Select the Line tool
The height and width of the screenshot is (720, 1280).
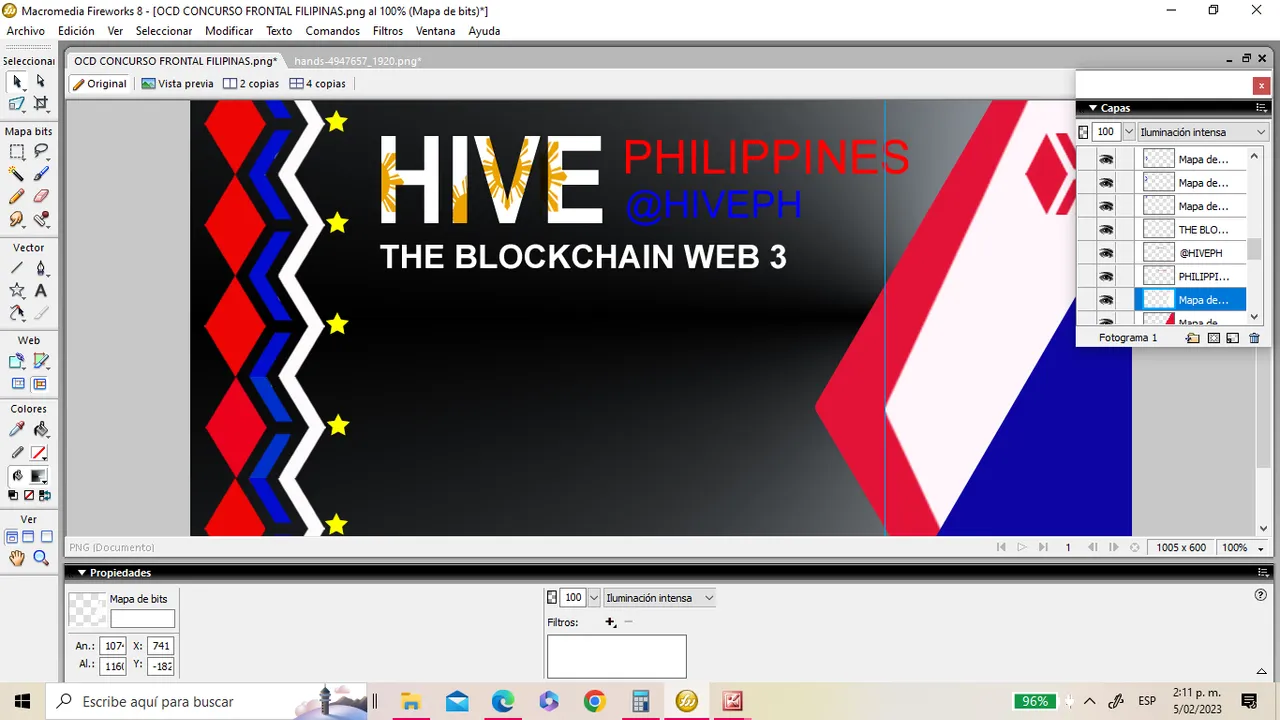click(17, 268)
